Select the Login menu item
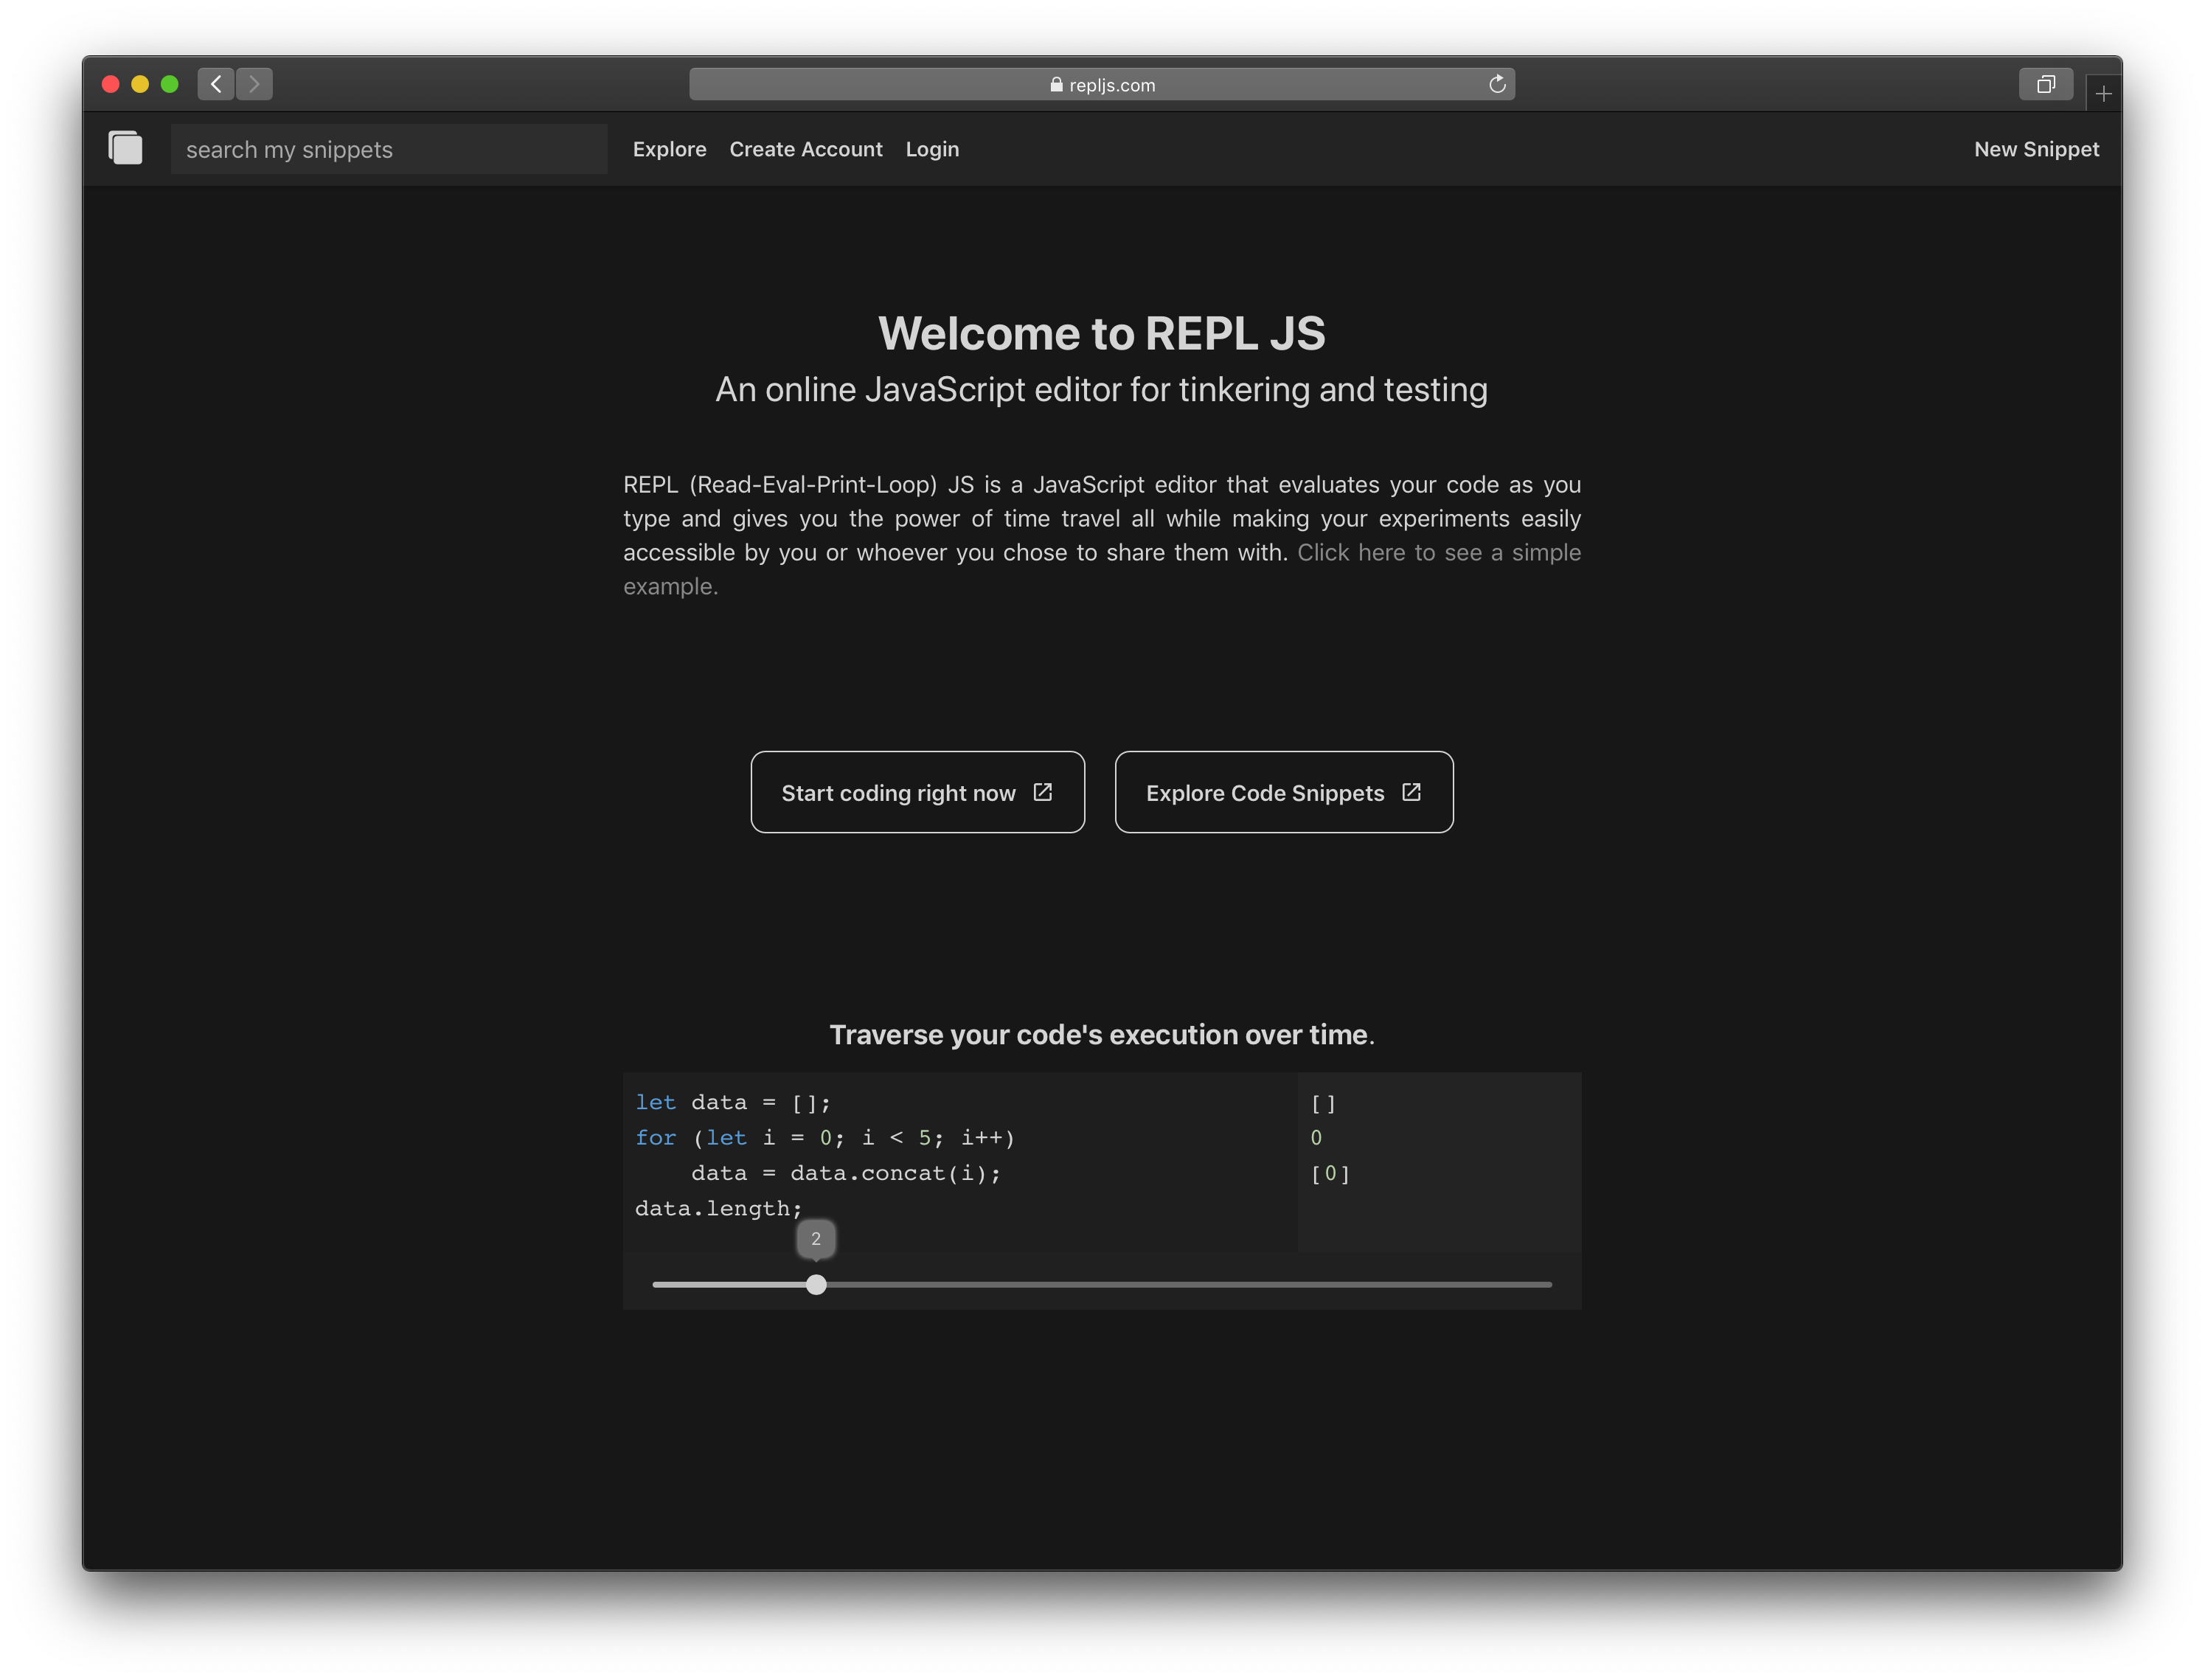The width and height of the screenshot is (2205, 1680). 931,149
